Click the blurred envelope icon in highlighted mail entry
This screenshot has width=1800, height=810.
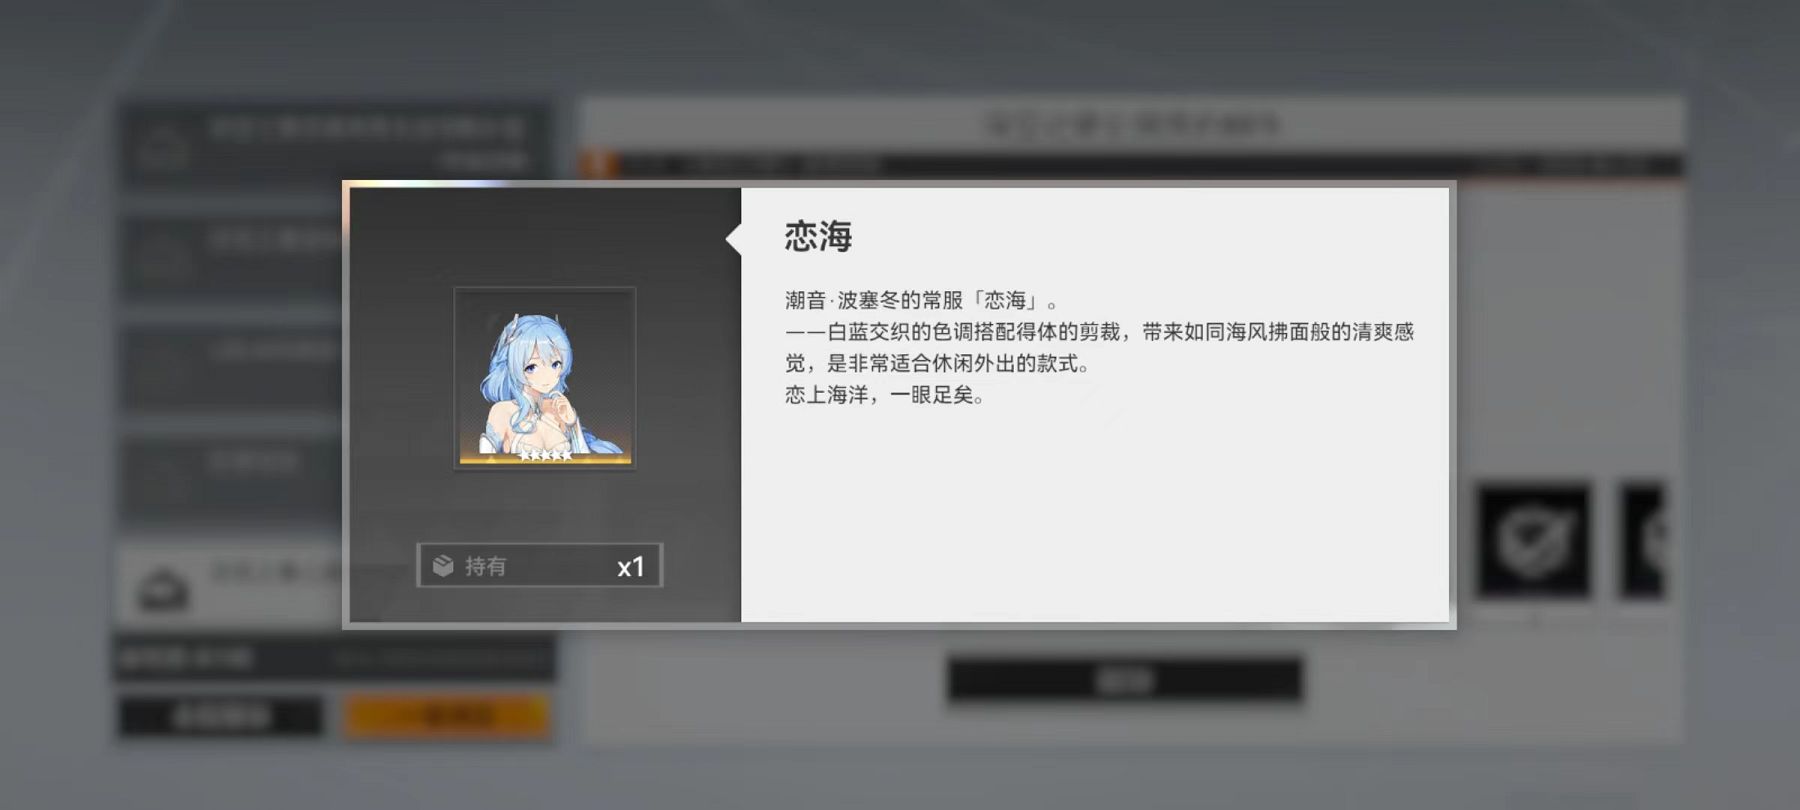(163, 588)
